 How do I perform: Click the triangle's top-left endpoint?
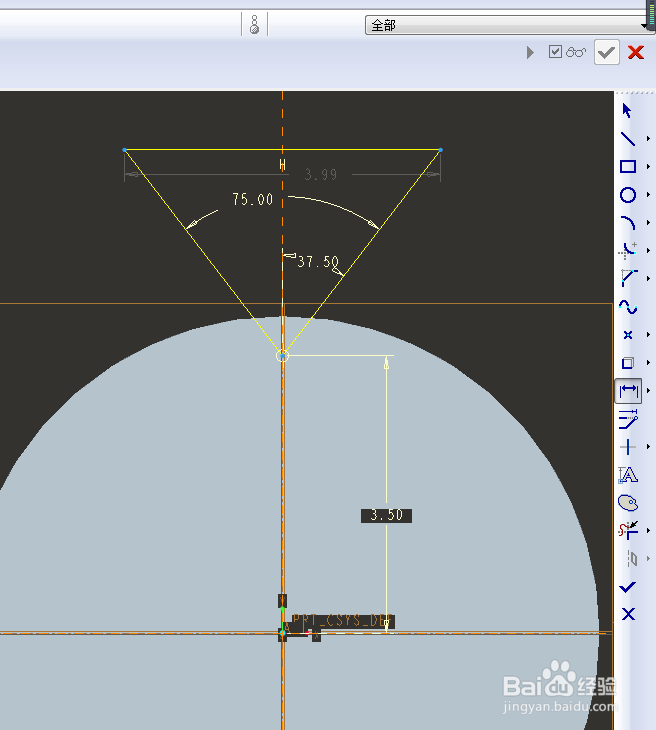(124, 150)
